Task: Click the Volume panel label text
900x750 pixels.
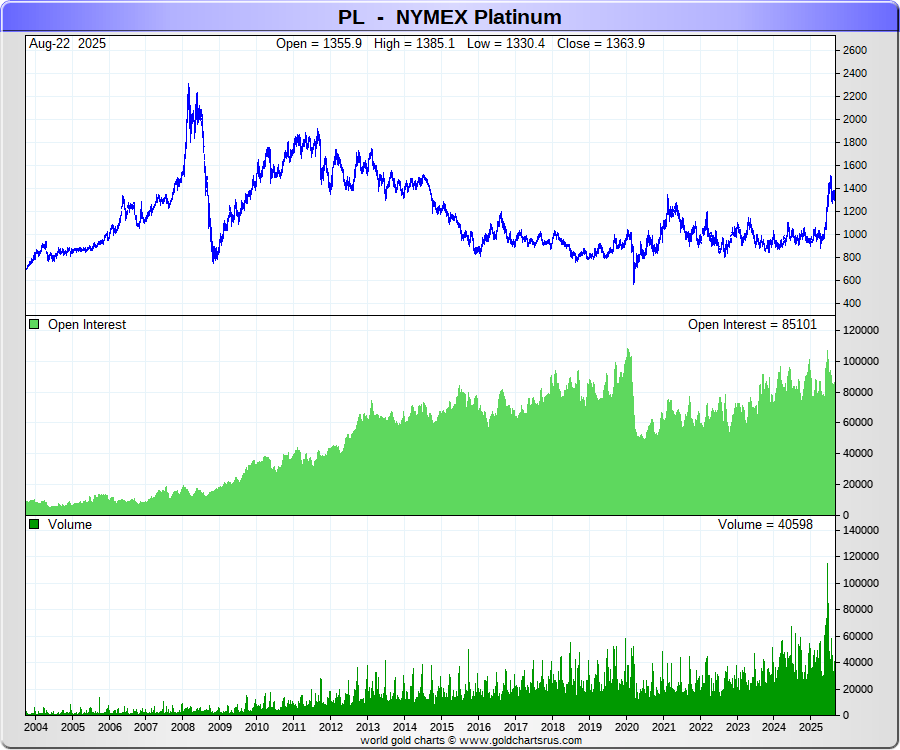Action: coord(70,525)
